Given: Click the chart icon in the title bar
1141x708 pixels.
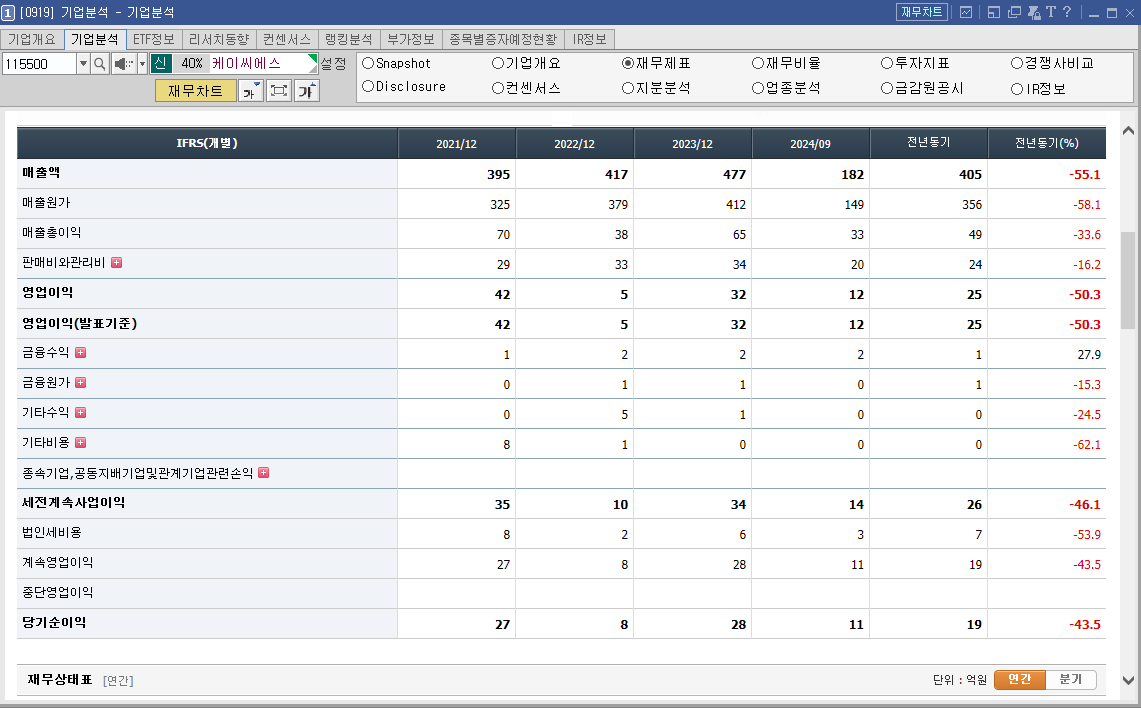Looking at the screenshot, I should tap(966, 11).
